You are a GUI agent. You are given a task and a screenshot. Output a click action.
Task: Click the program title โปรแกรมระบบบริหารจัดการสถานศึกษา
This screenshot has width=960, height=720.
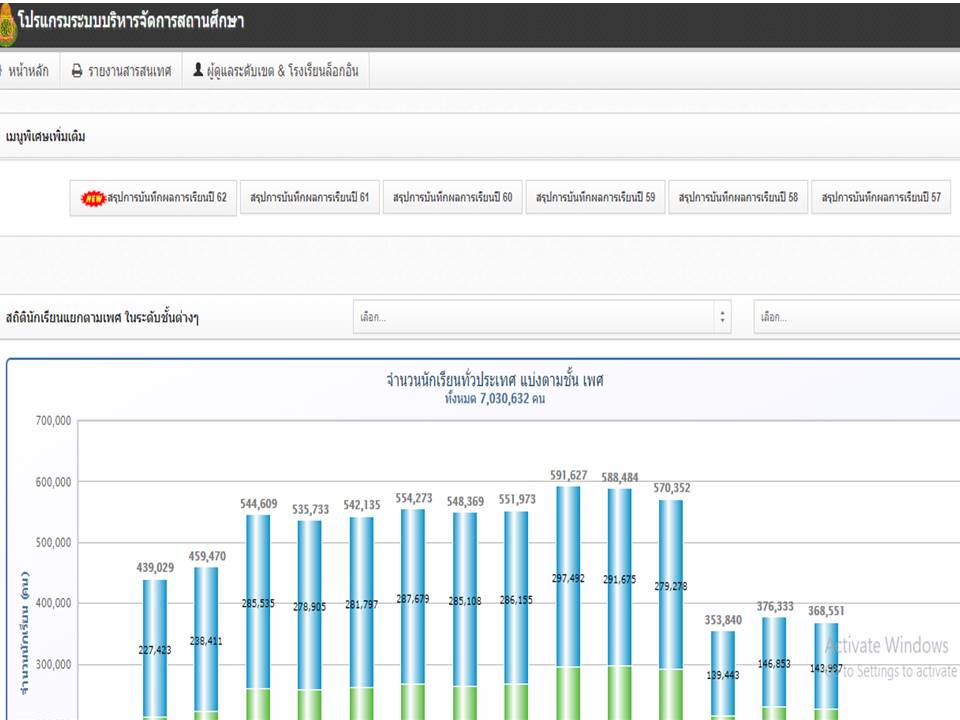(x=131, y=21)
